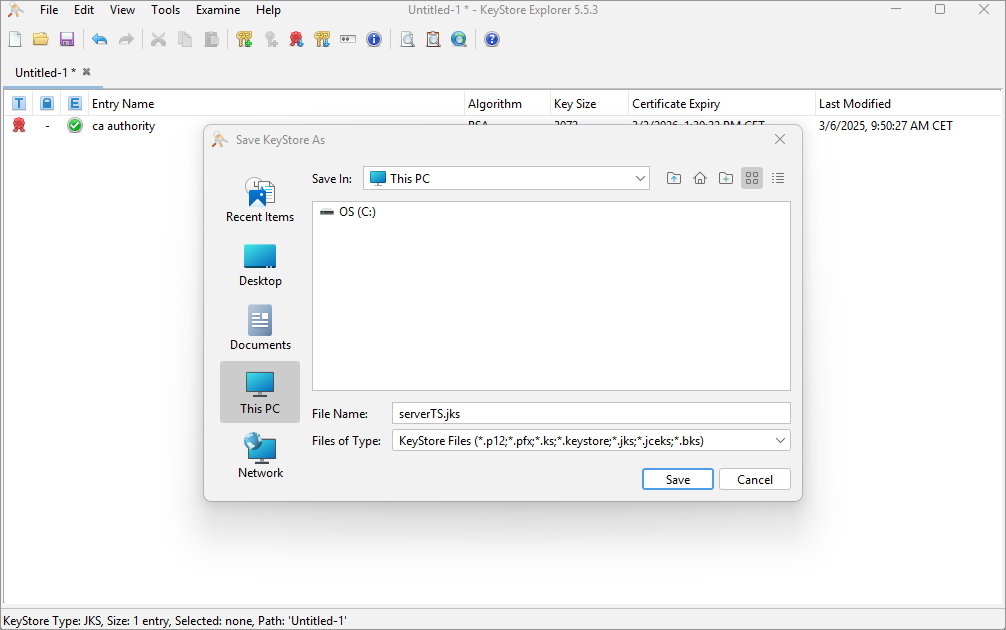Image resolution: width=1006 pixels, height=630 pixels.
Task: Browse the Network location
Action: 260,456
